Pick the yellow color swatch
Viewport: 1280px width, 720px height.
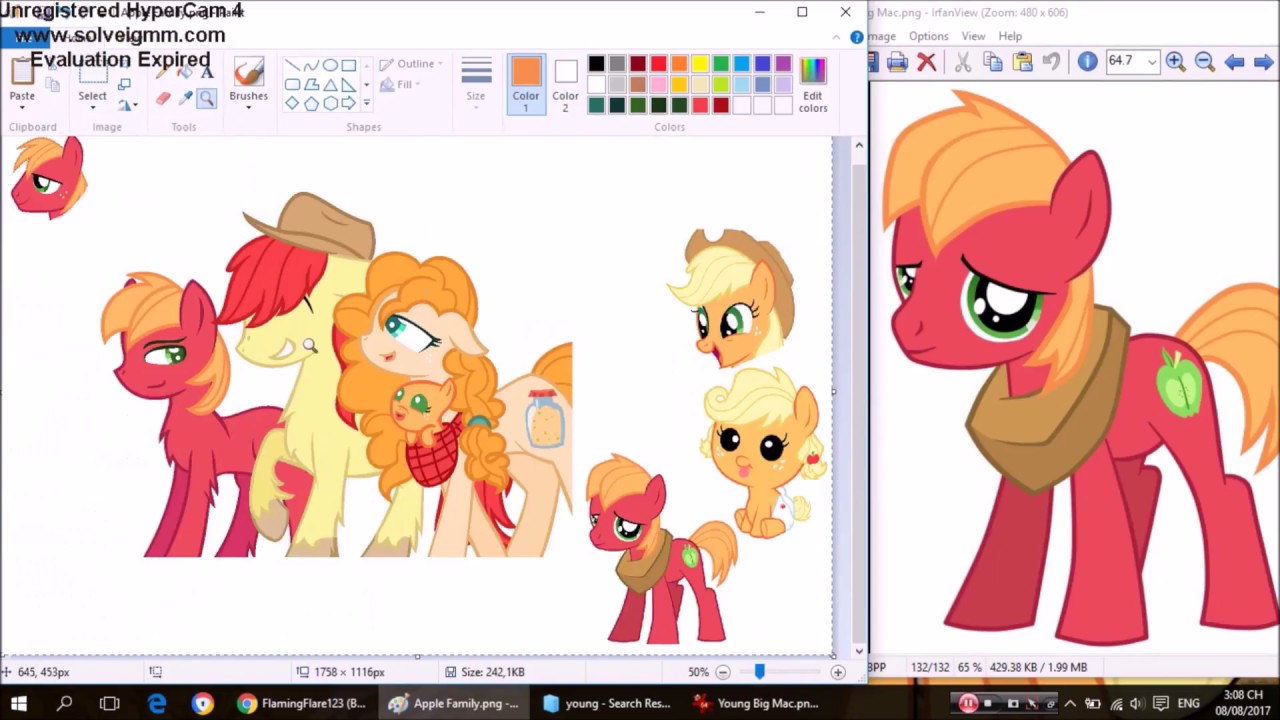tap(700, 64)
